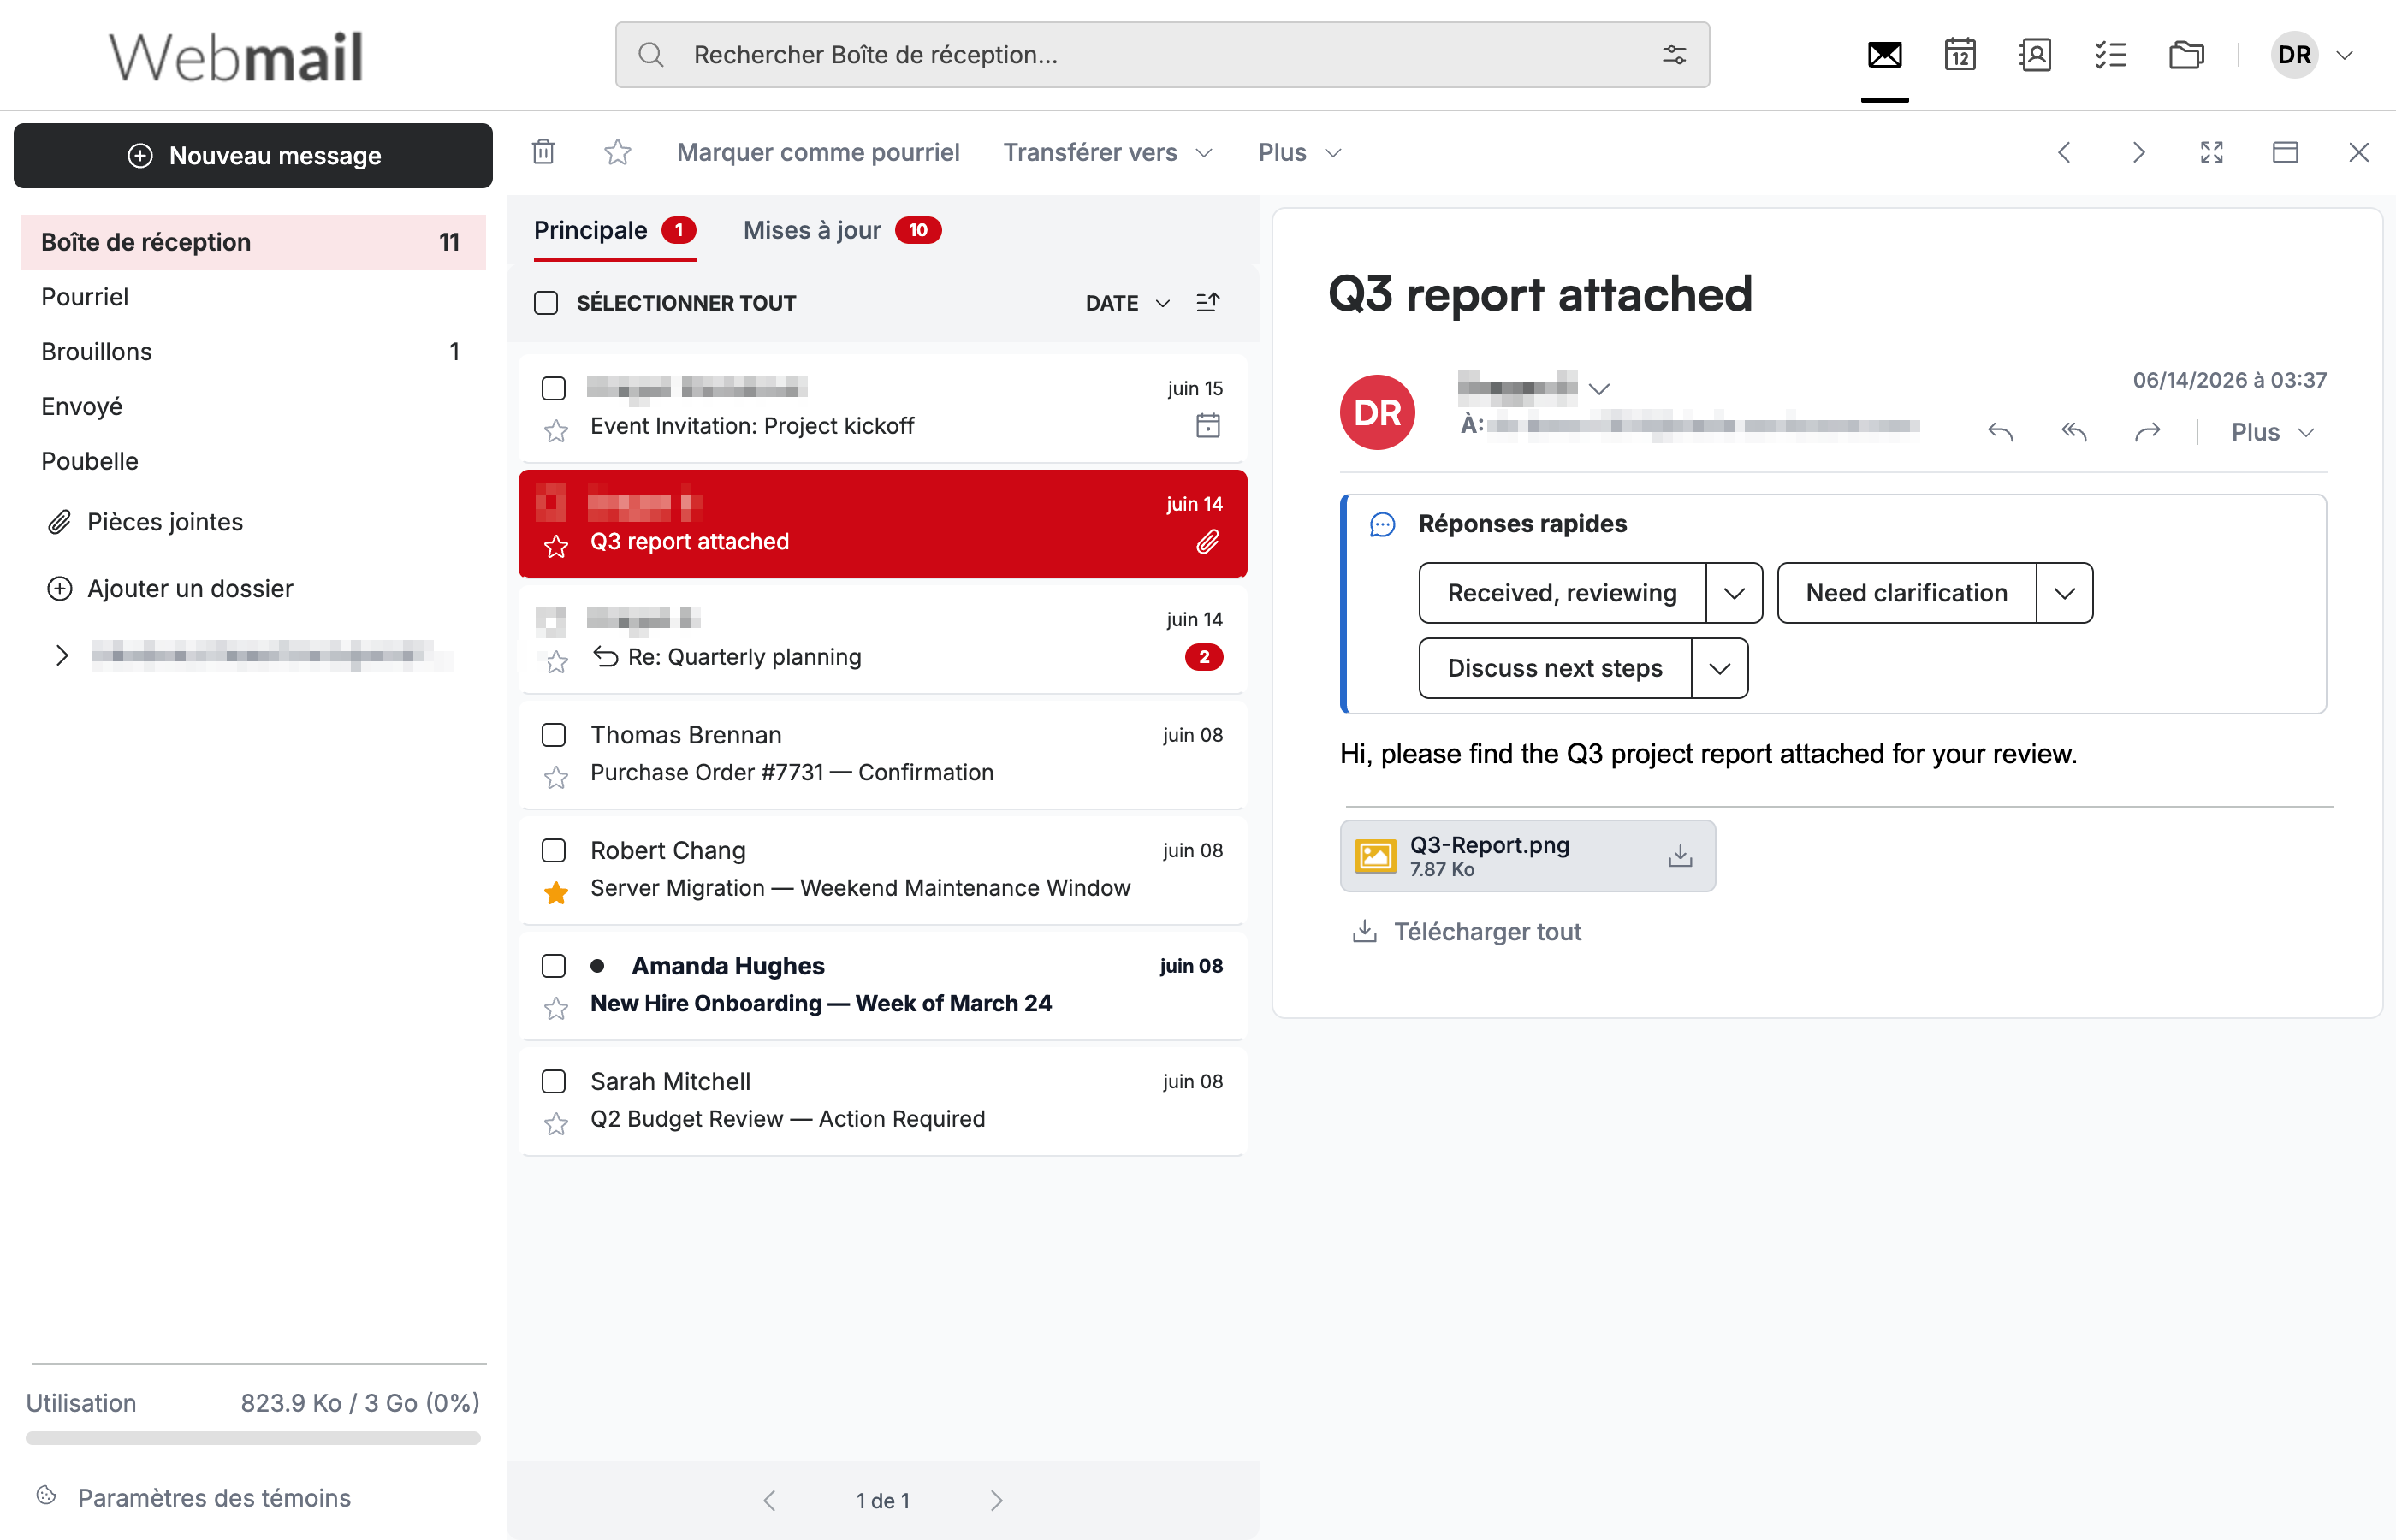Click paperclip icon on Q3 report row
2396x1540 pixels.
pyautogui.click(x=1208, y=542)
